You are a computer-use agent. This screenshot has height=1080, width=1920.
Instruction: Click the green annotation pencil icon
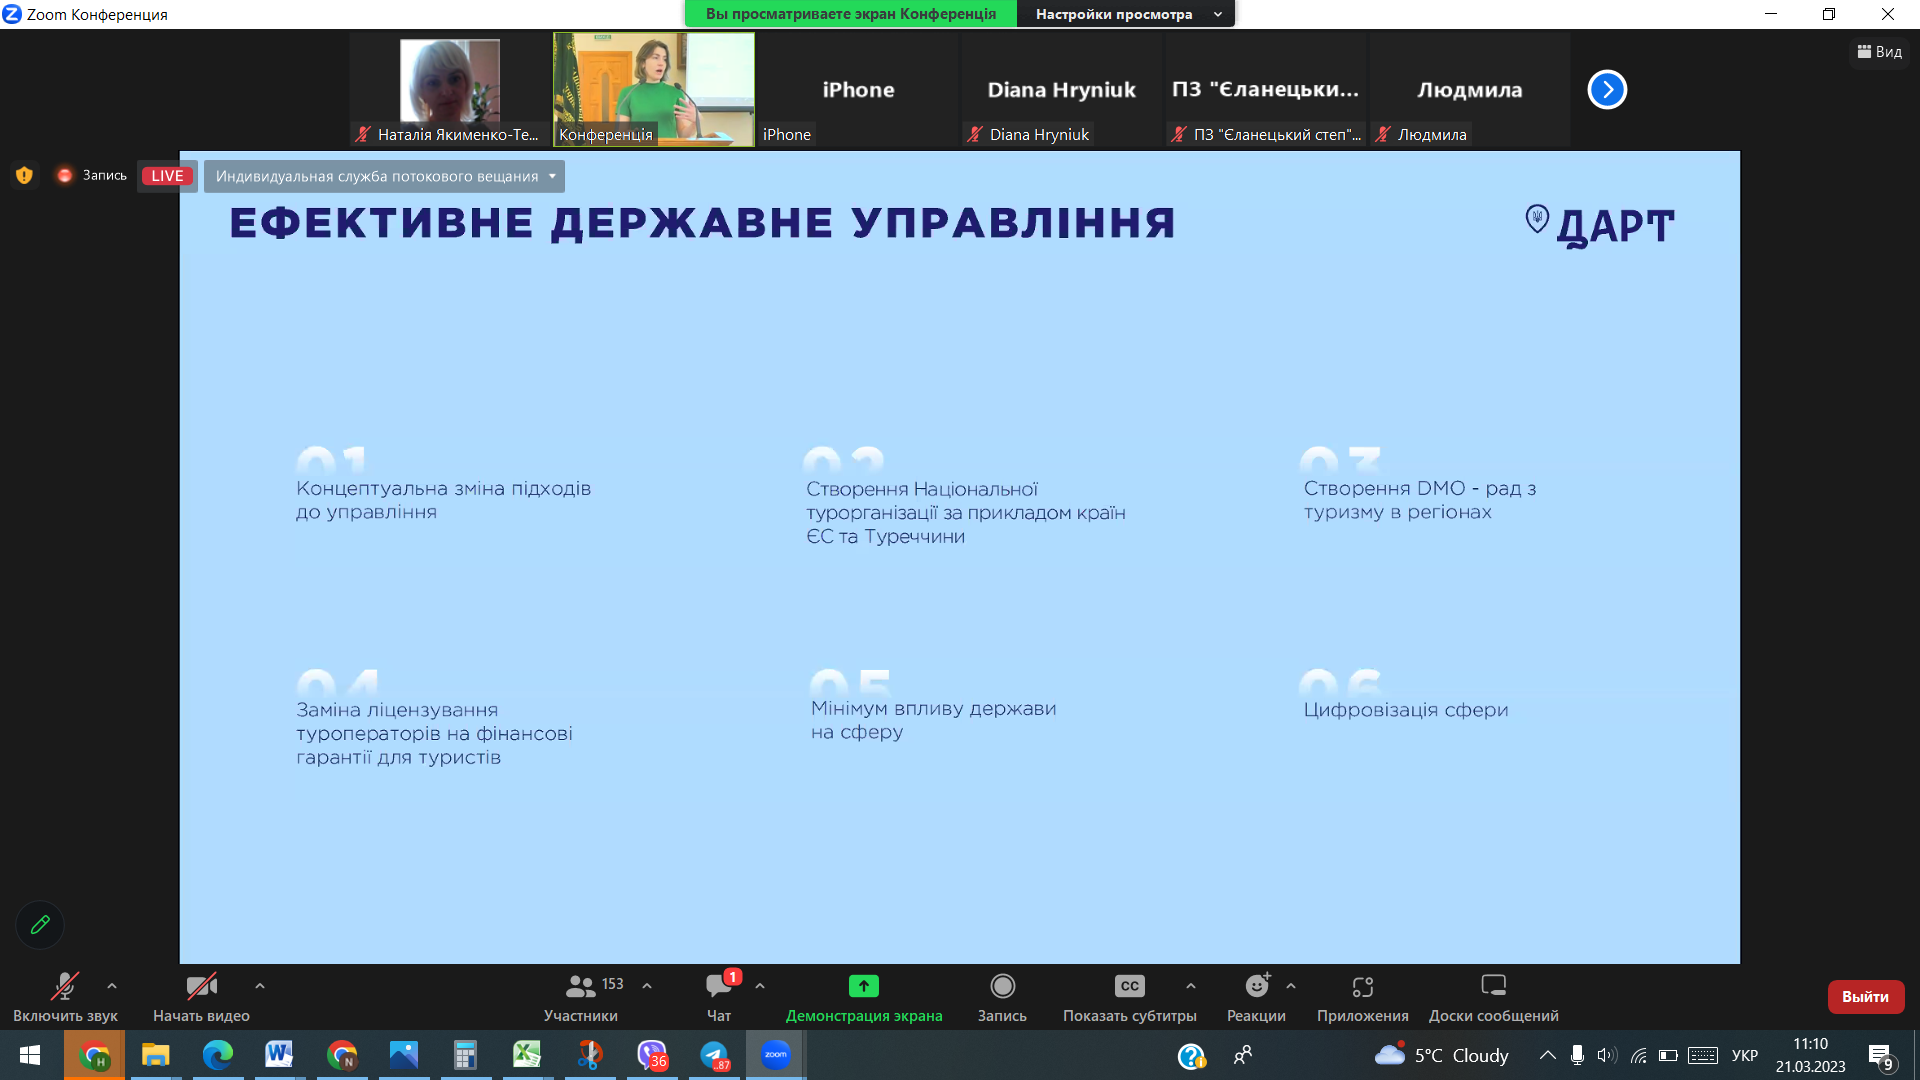pyautogui.click(x=40, y=925)
